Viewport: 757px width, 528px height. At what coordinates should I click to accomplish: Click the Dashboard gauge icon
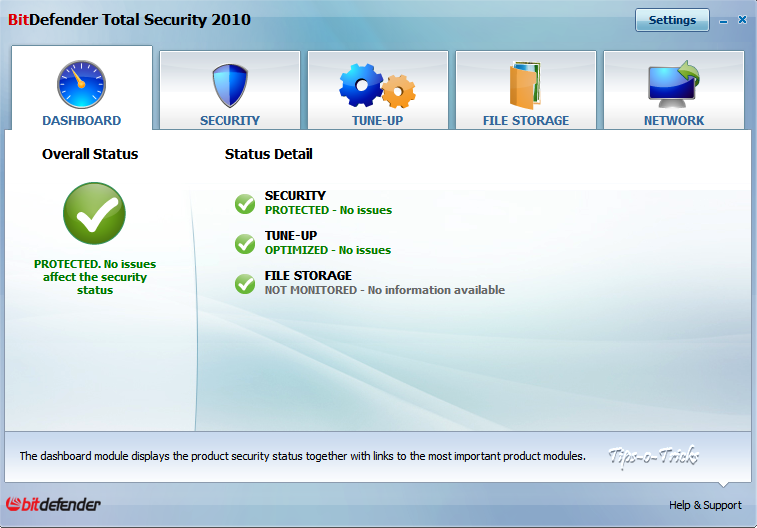pos(81,84)
